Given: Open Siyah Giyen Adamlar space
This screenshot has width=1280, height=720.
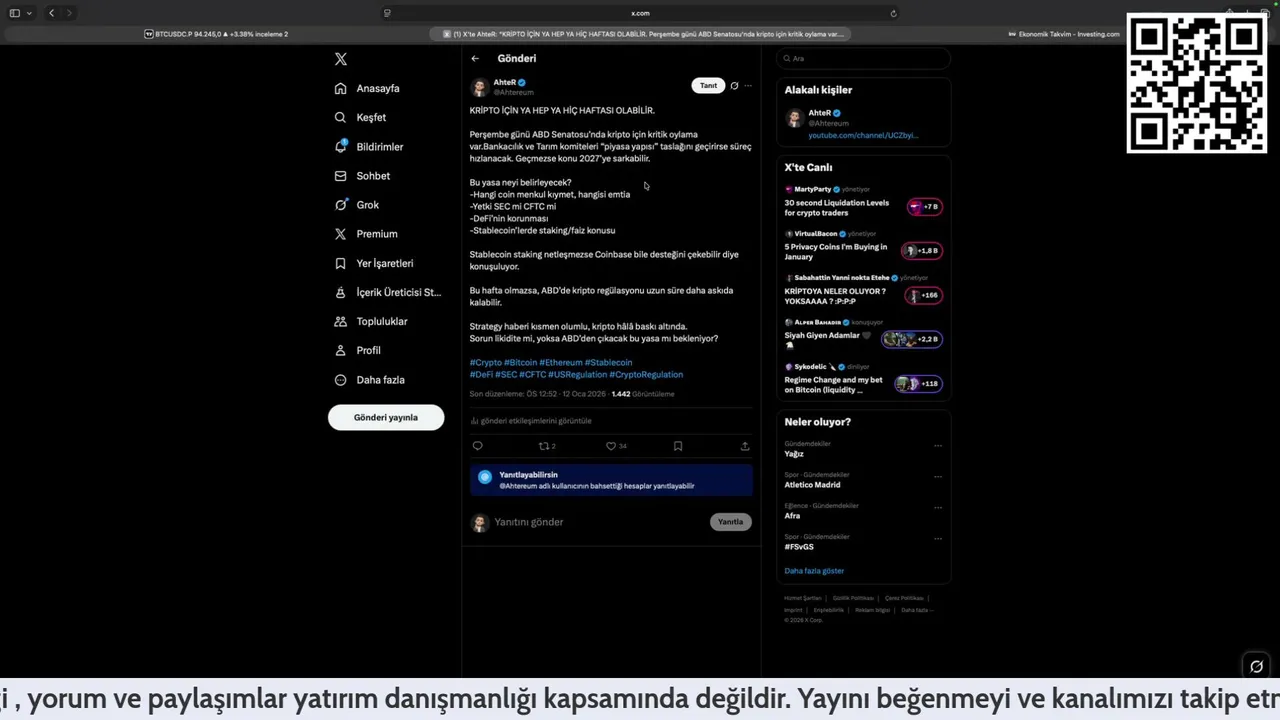Looking at the screenshot, I should [x=863, y=335].
